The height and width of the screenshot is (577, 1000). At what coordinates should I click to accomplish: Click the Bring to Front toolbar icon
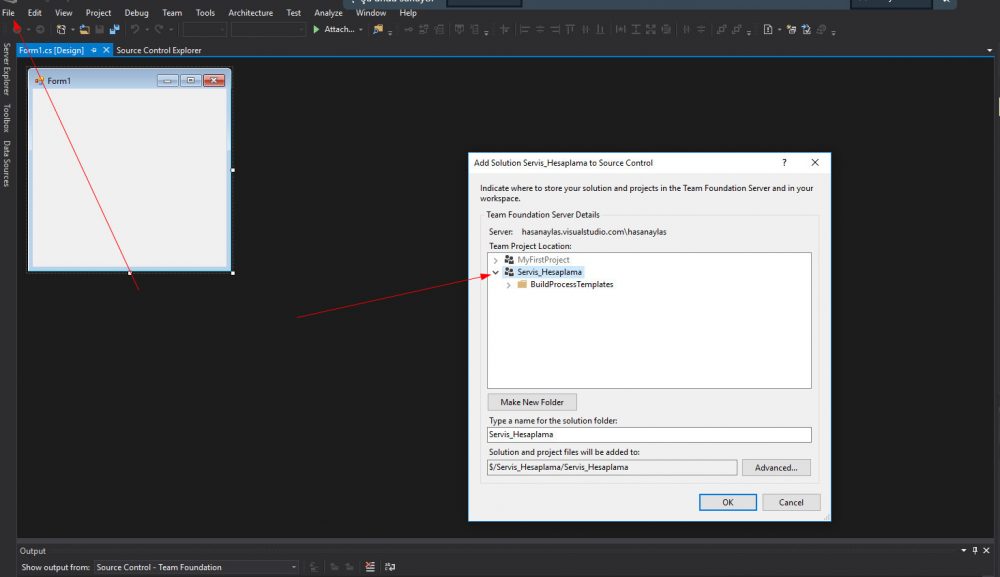pyautogui.click(x=721, y=29)
